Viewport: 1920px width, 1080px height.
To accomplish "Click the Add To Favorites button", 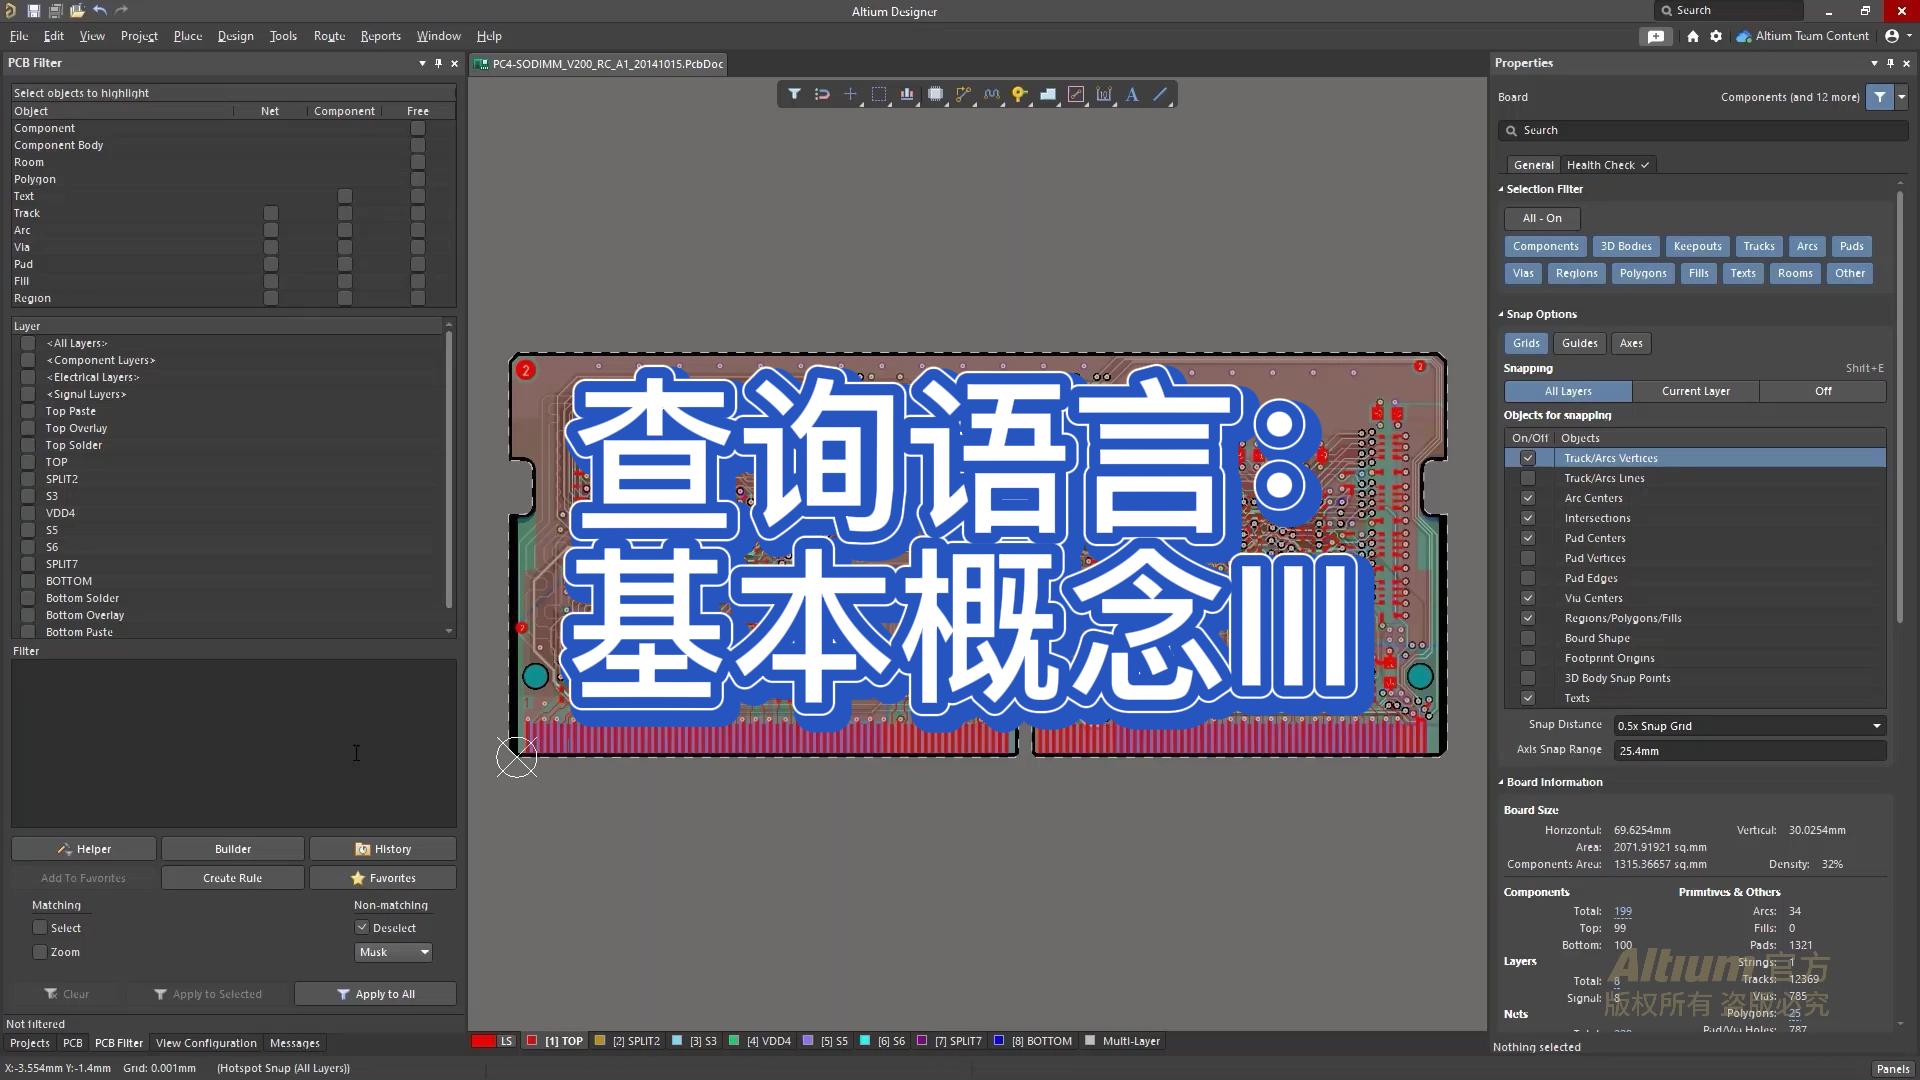I will pyautogui.click(x=83, y=877).
